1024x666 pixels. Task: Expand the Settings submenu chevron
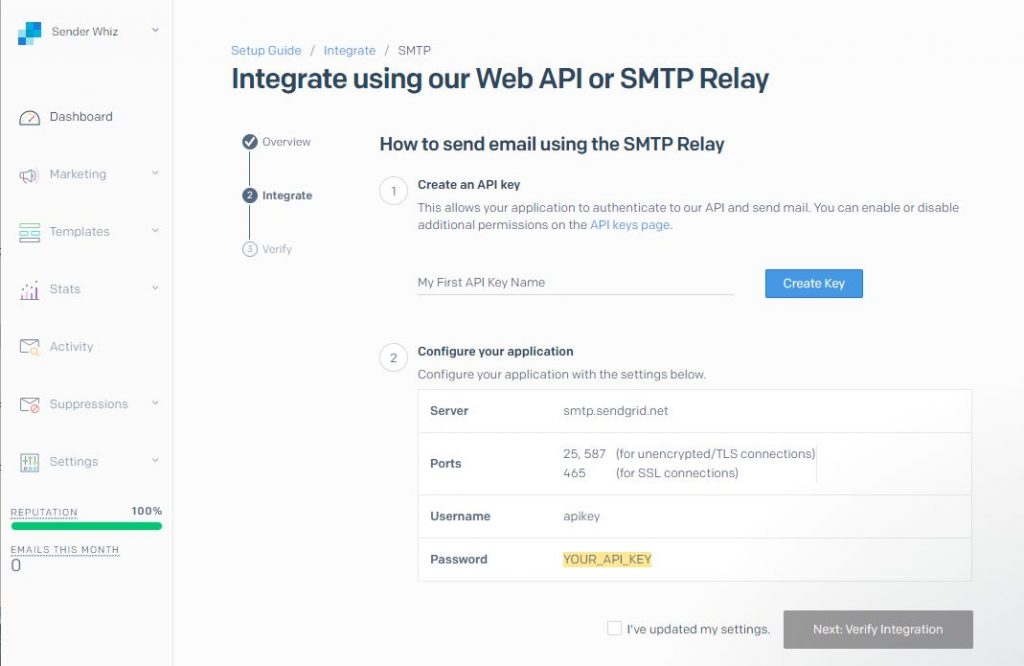[155, 461]
